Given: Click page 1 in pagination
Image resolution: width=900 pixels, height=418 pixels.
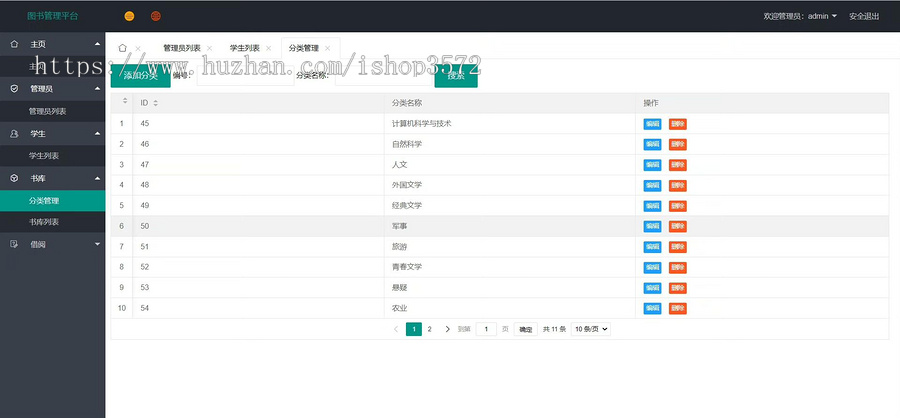Looking at the screenshot, I should coord(414,329).
